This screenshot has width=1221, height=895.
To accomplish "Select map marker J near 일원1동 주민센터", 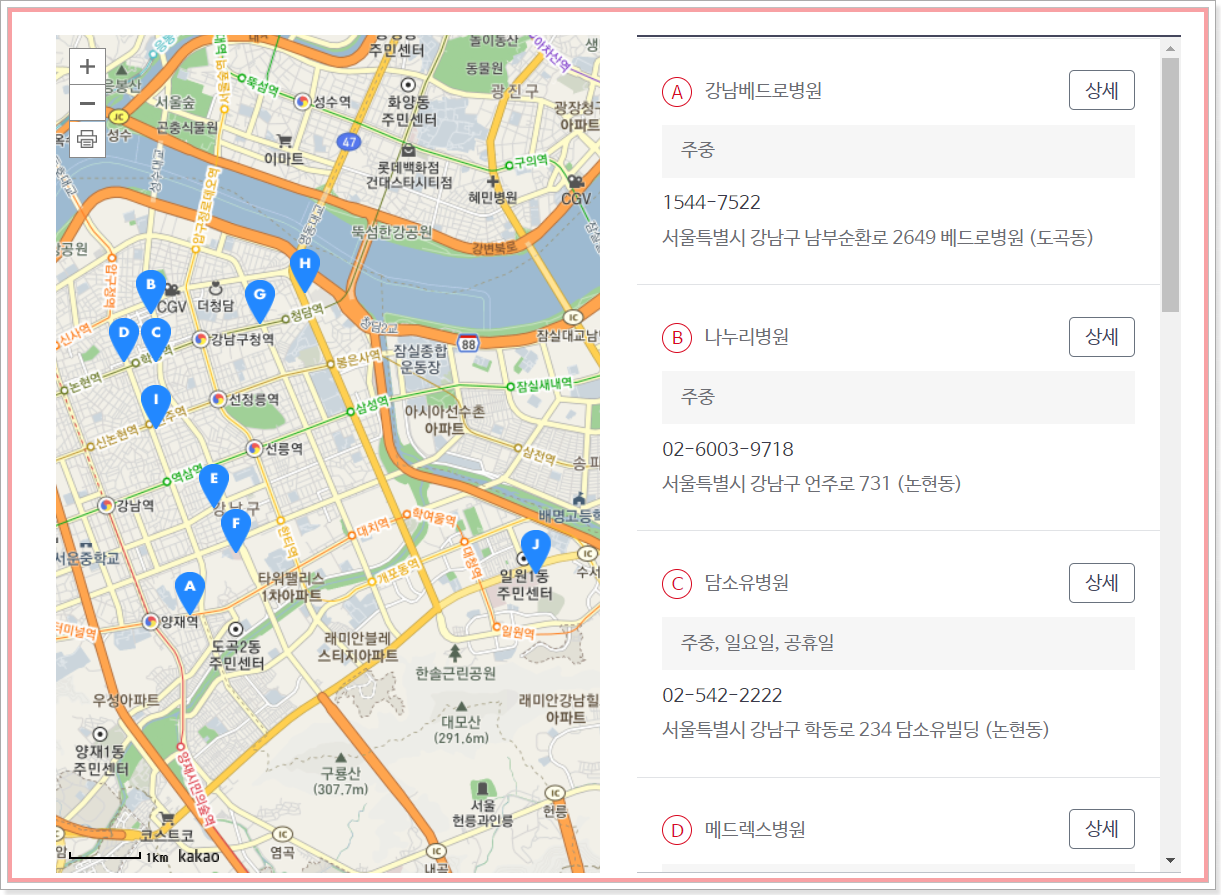I will [536, 543].
